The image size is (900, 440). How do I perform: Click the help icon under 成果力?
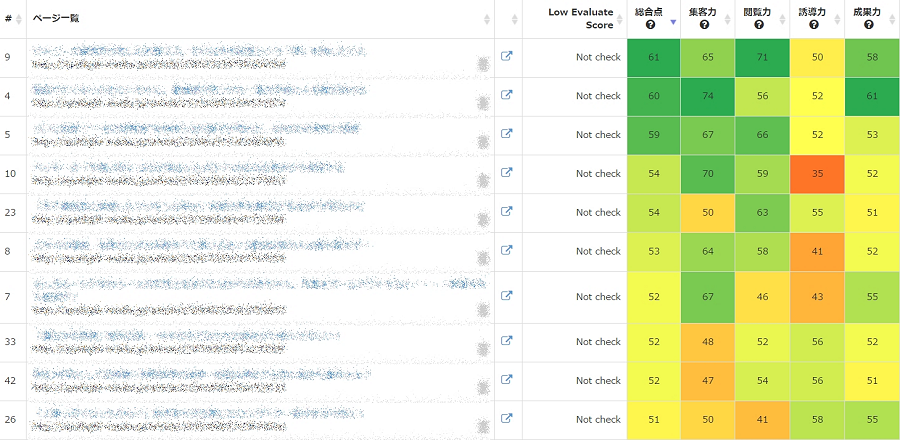coord(869,25)
